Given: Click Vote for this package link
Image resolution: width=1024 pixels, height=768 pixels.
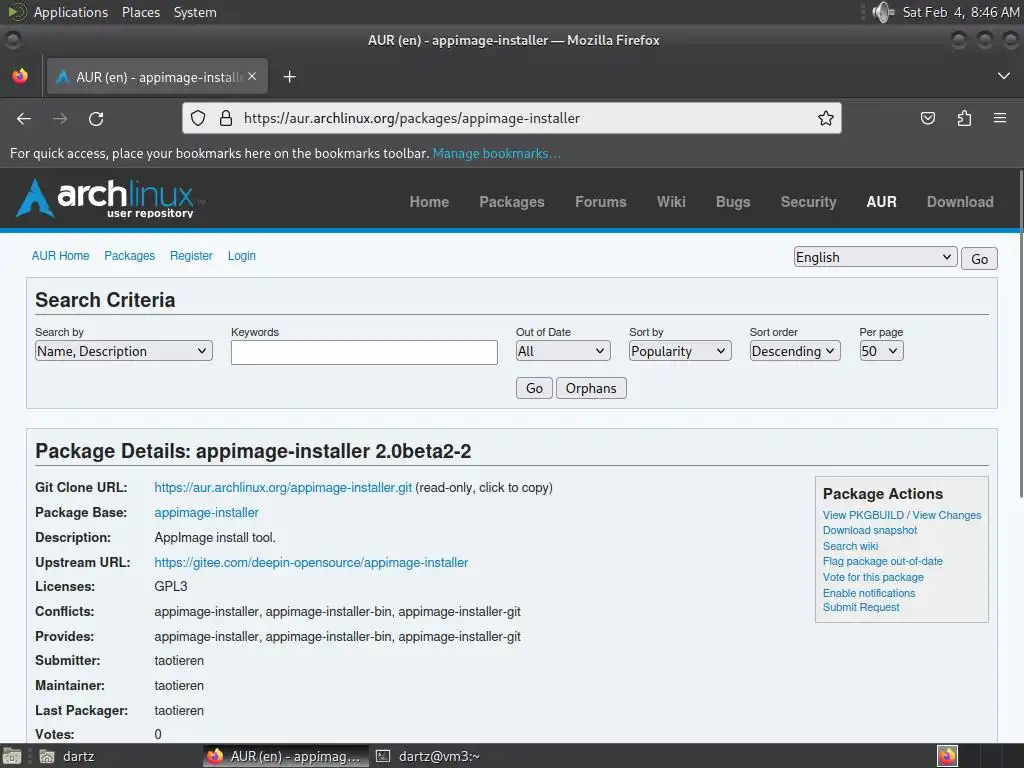Looking at the screenshot, I should [x=872, y=577].
